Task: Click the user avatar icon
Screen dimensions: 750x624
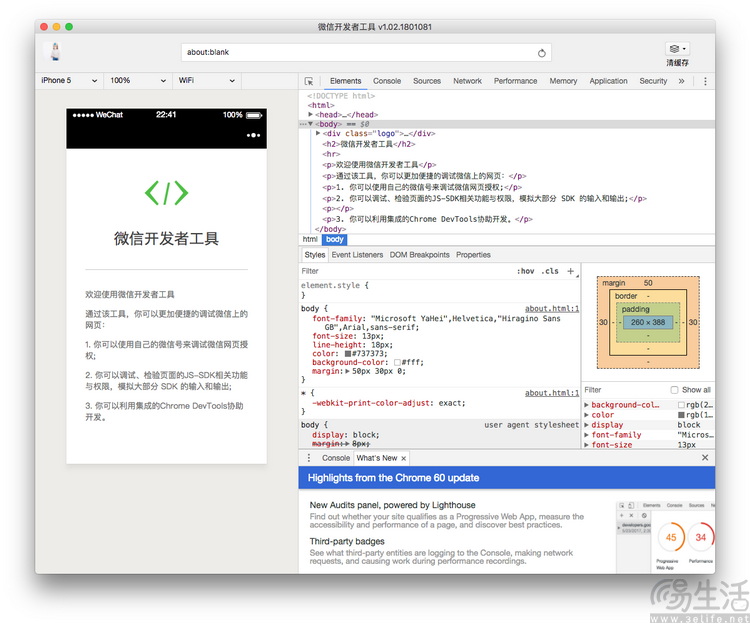Action: (56, 52)
